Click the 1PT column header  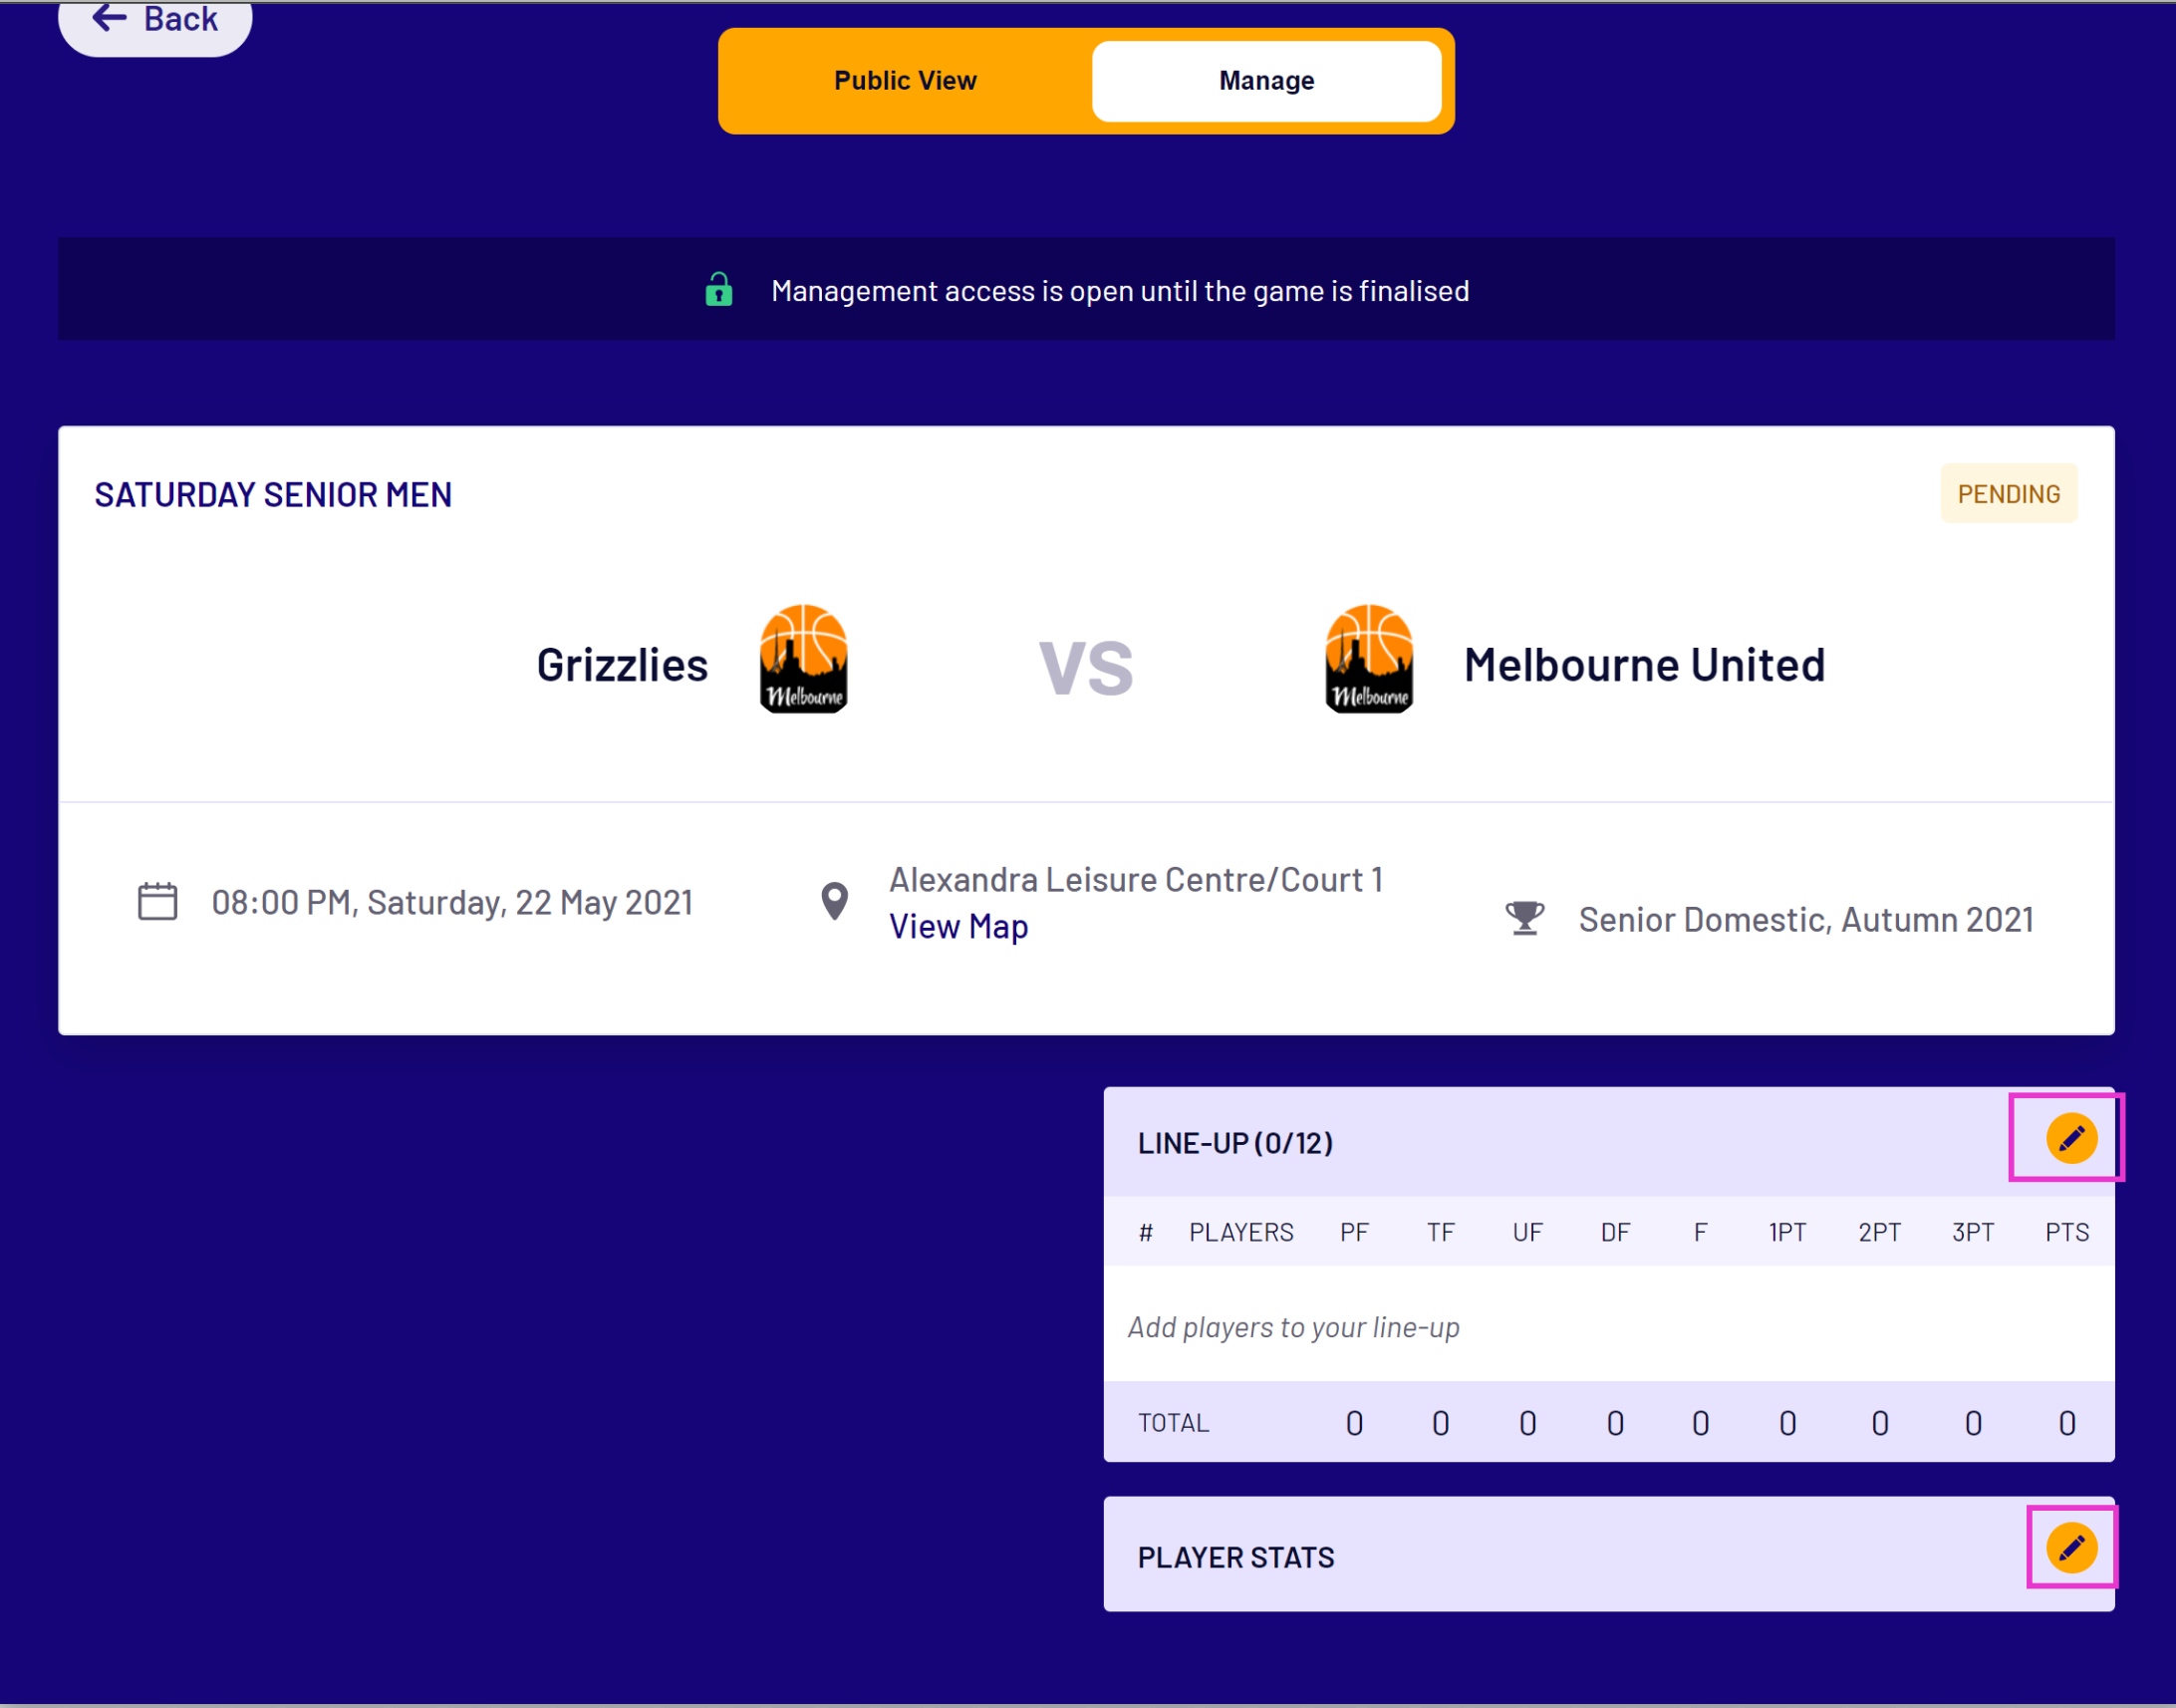pos(1787,1233)
